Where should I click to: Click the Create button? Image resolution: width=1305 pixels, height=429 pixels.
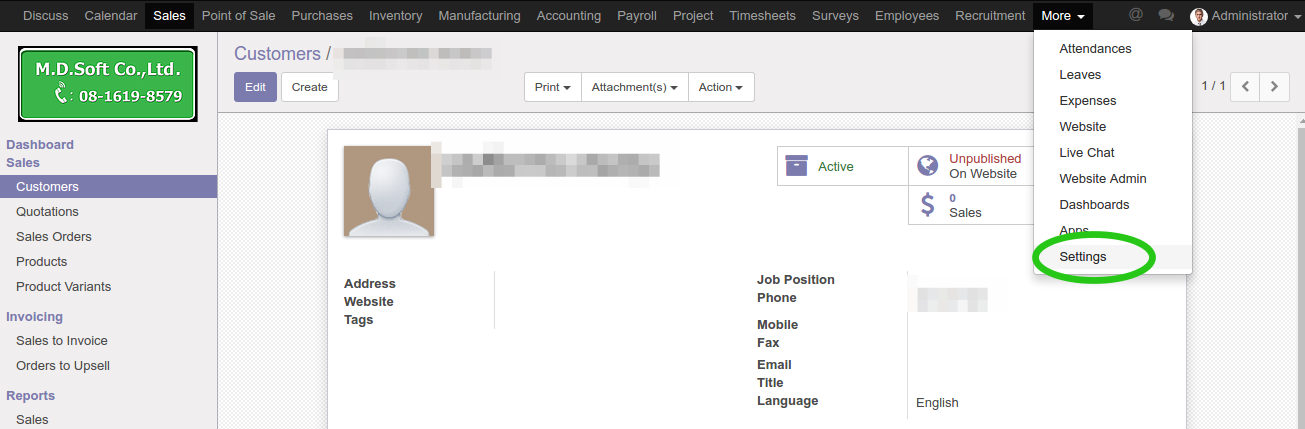[x=309, y=87]
